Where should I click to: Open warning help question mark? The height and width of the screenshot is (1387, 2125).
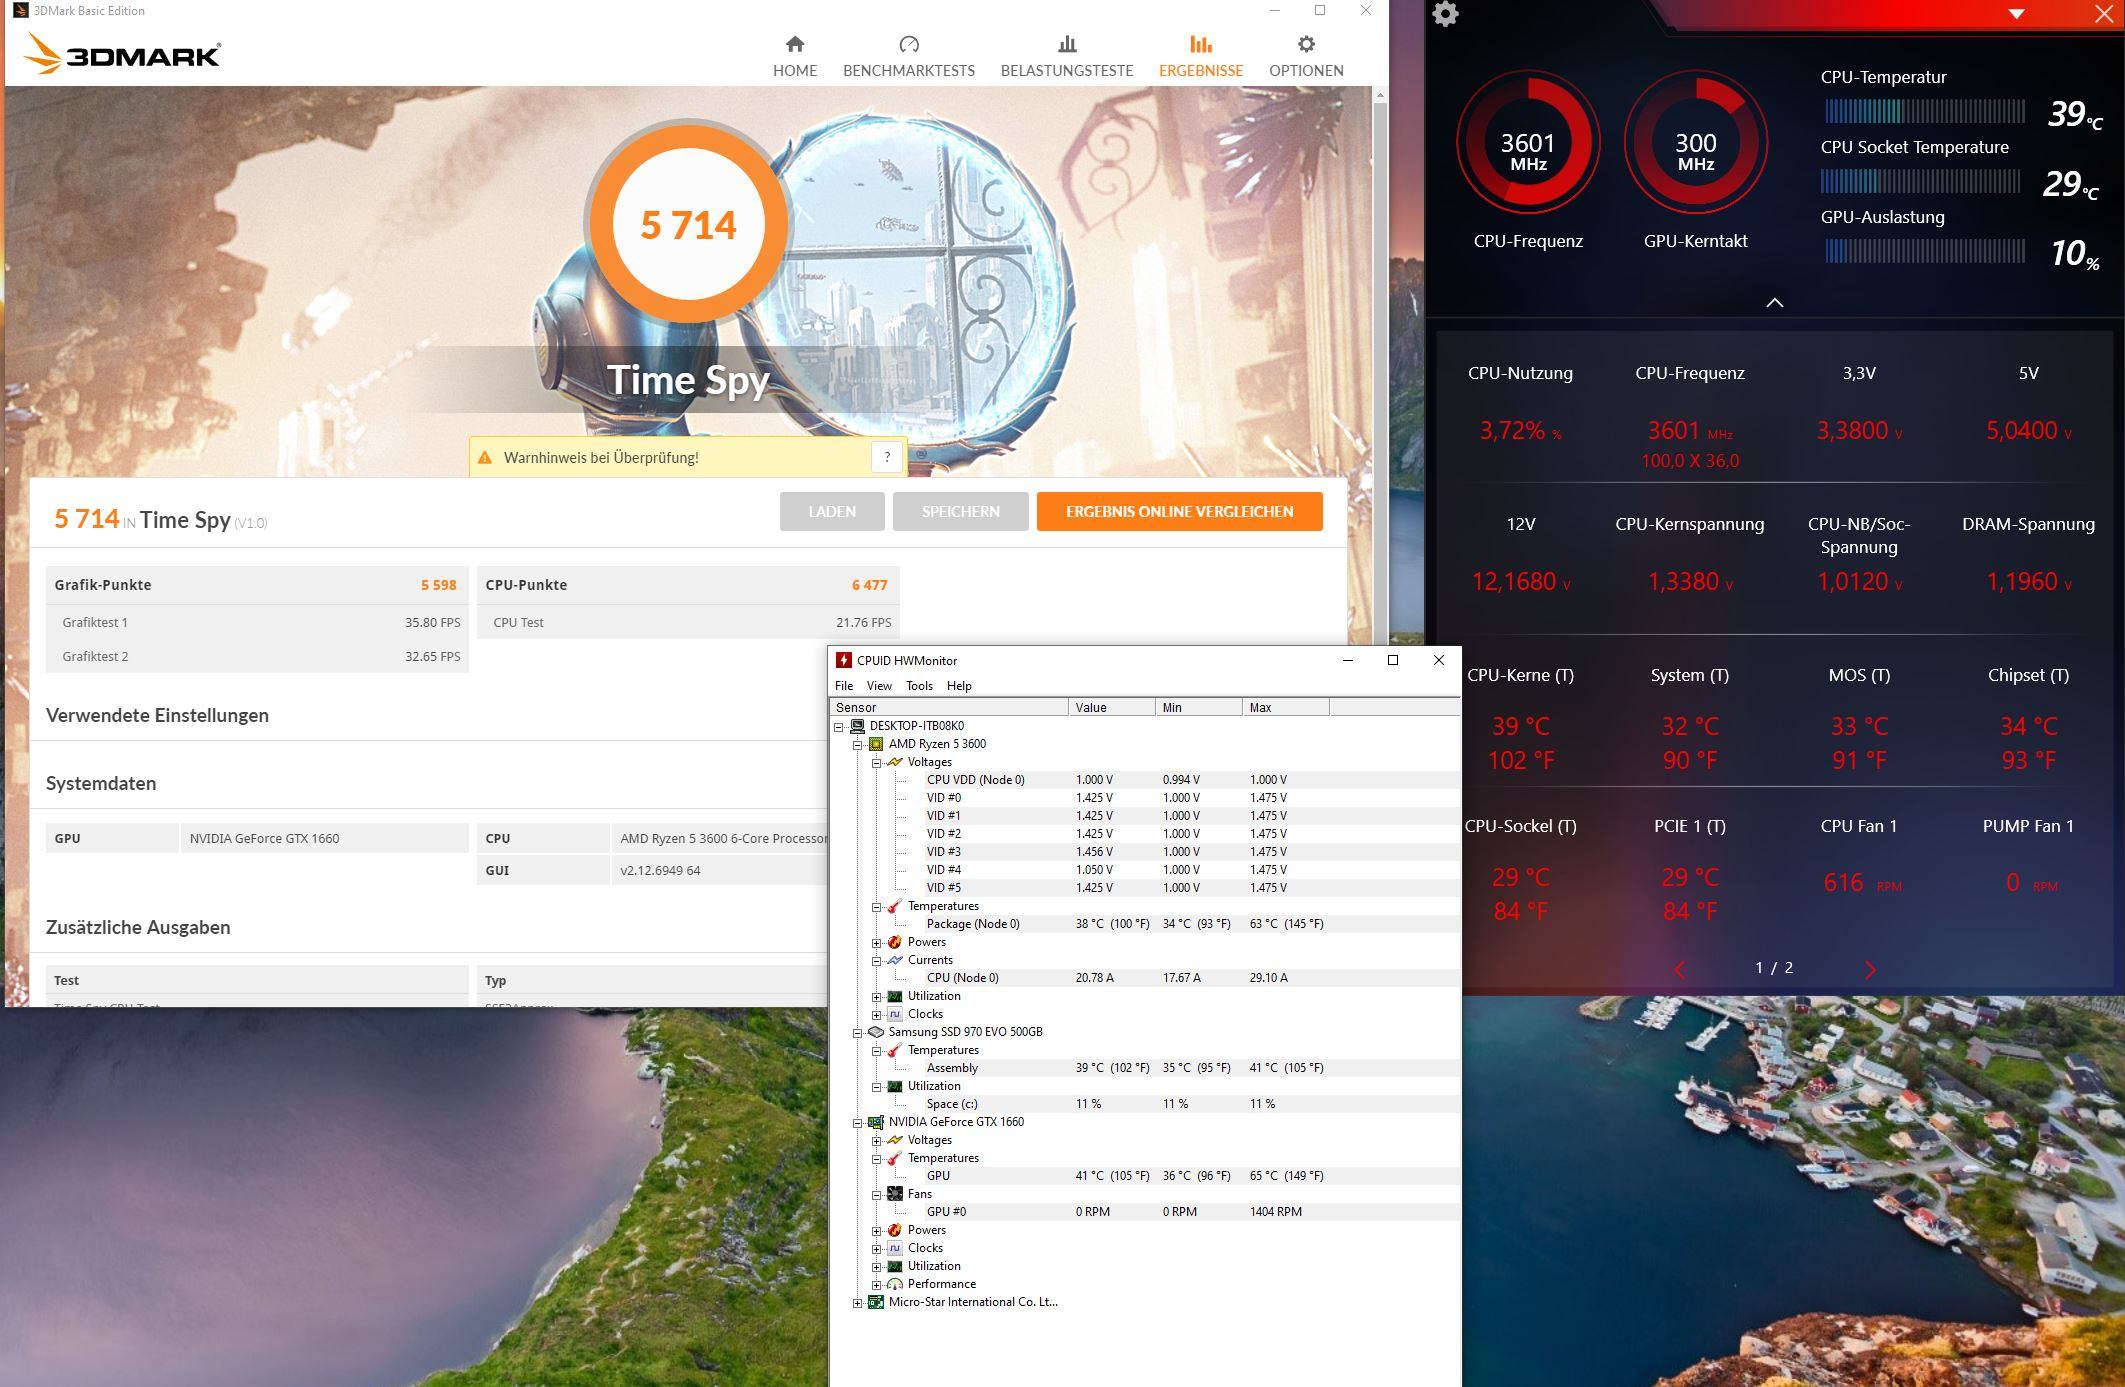887,457
